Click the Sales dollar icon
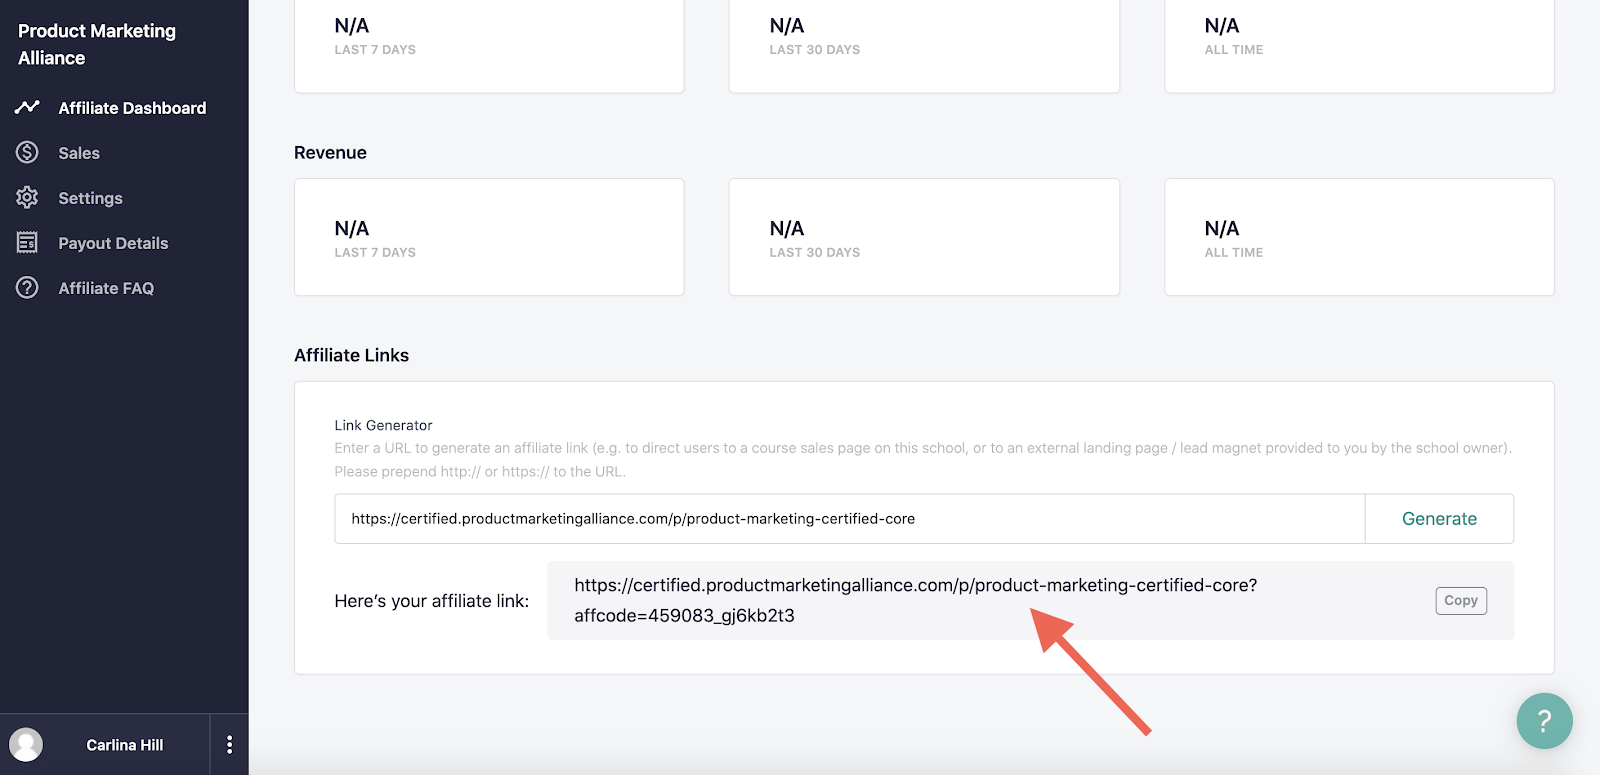The image size is (1600, 775). pyautogui.click(x=27, y=152)
